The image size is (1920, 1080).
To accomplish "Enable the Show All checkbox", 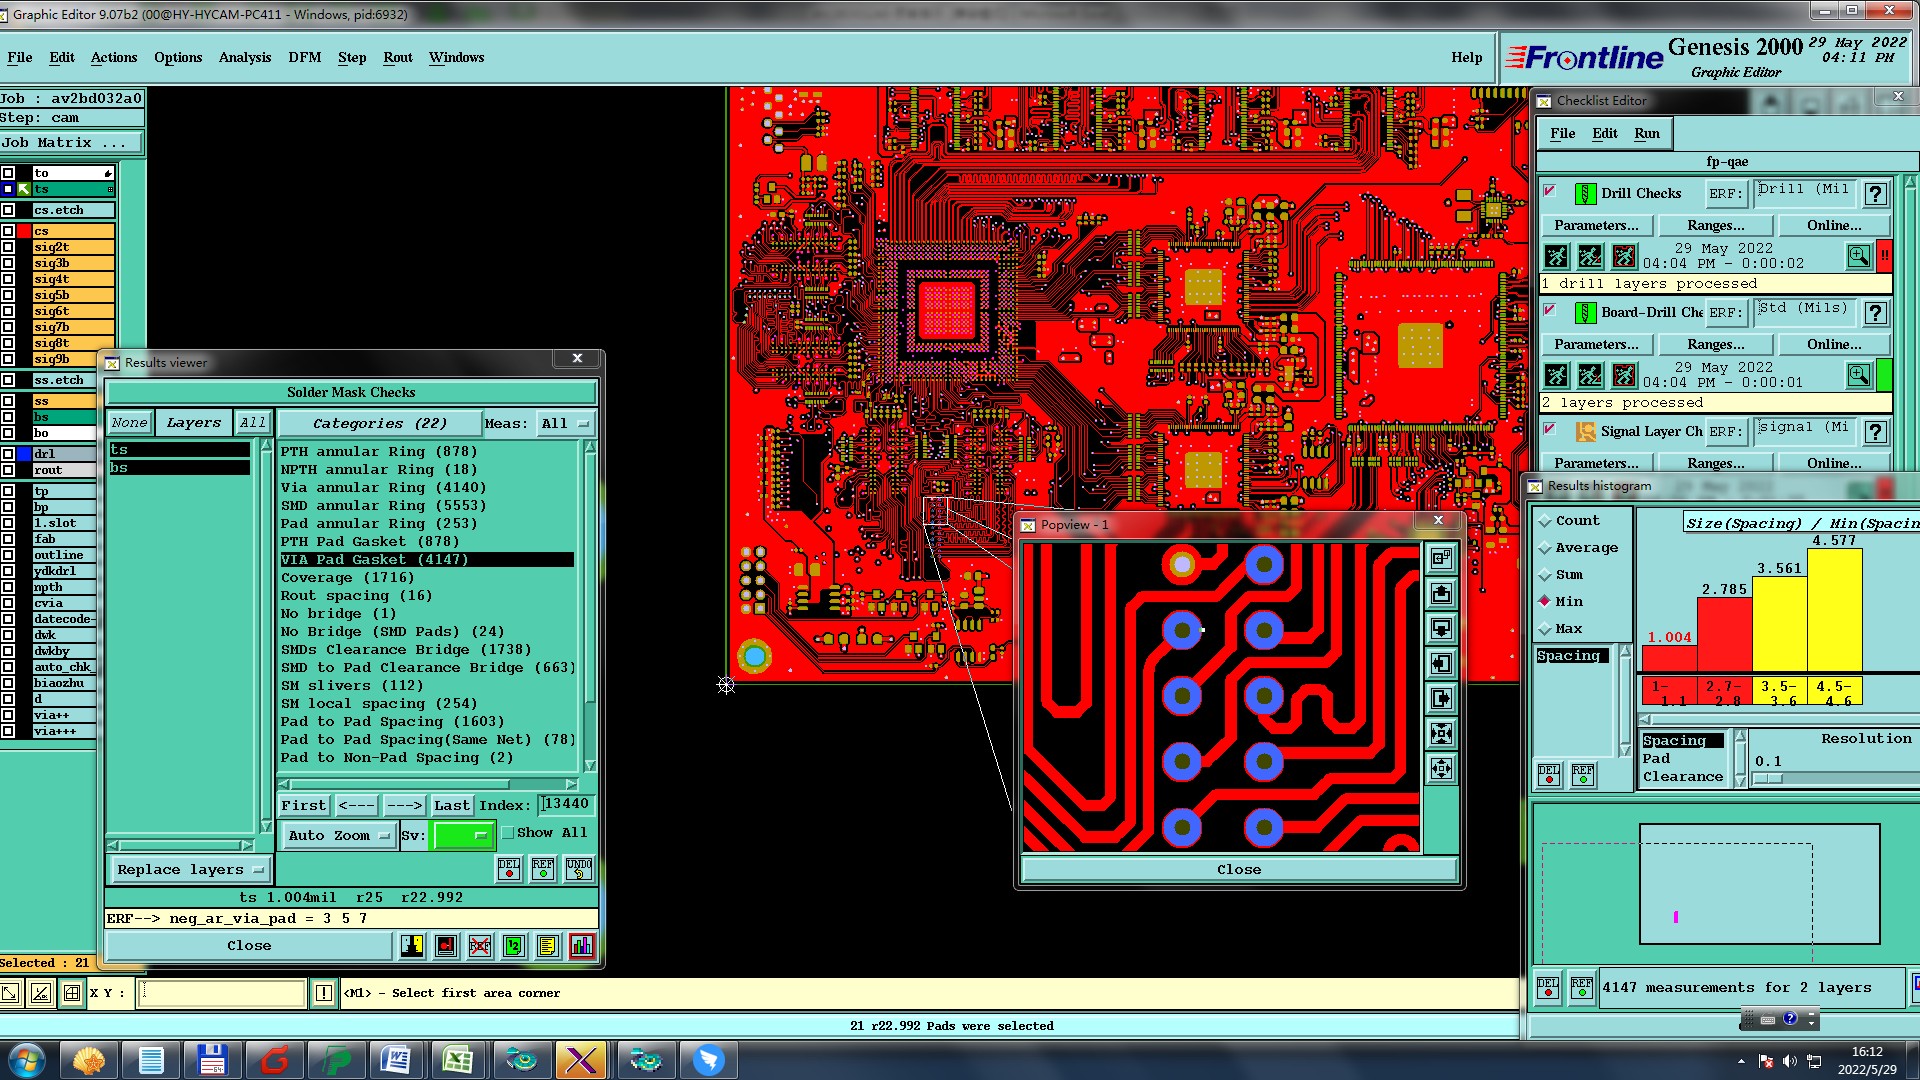I will tap(508, 833).
